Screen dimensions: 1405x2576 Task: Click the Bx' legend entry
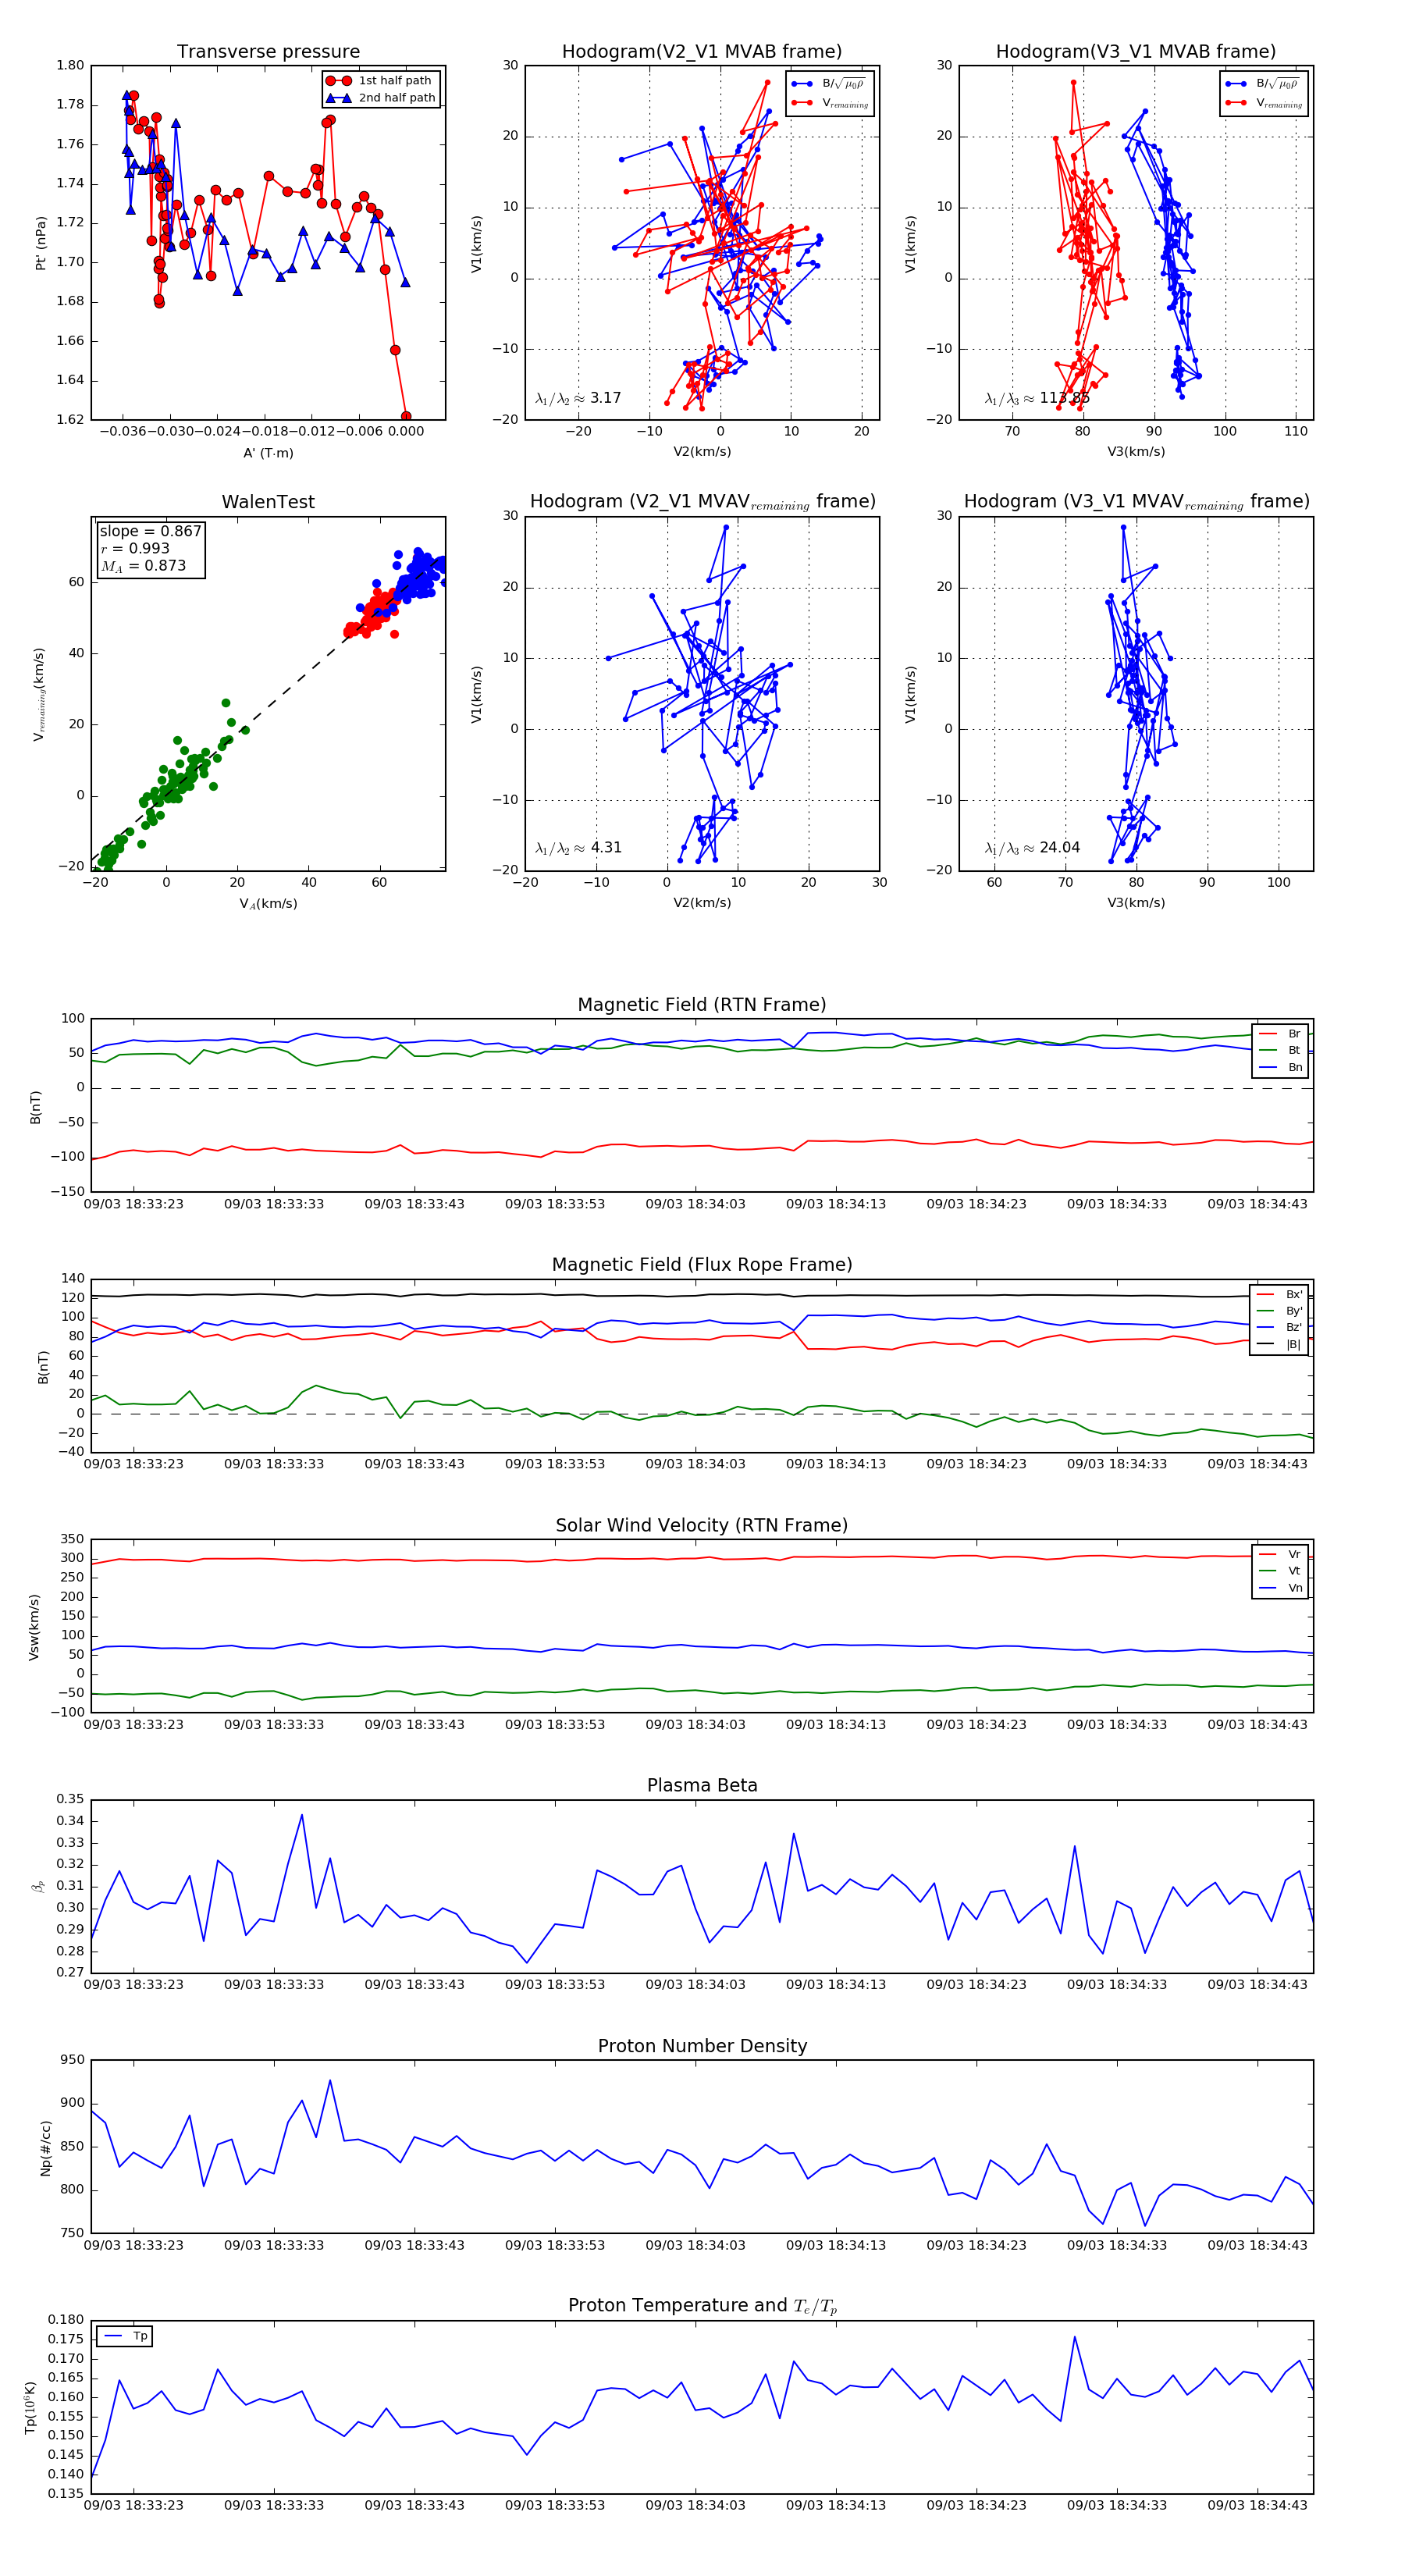tap(1279, 1294)
